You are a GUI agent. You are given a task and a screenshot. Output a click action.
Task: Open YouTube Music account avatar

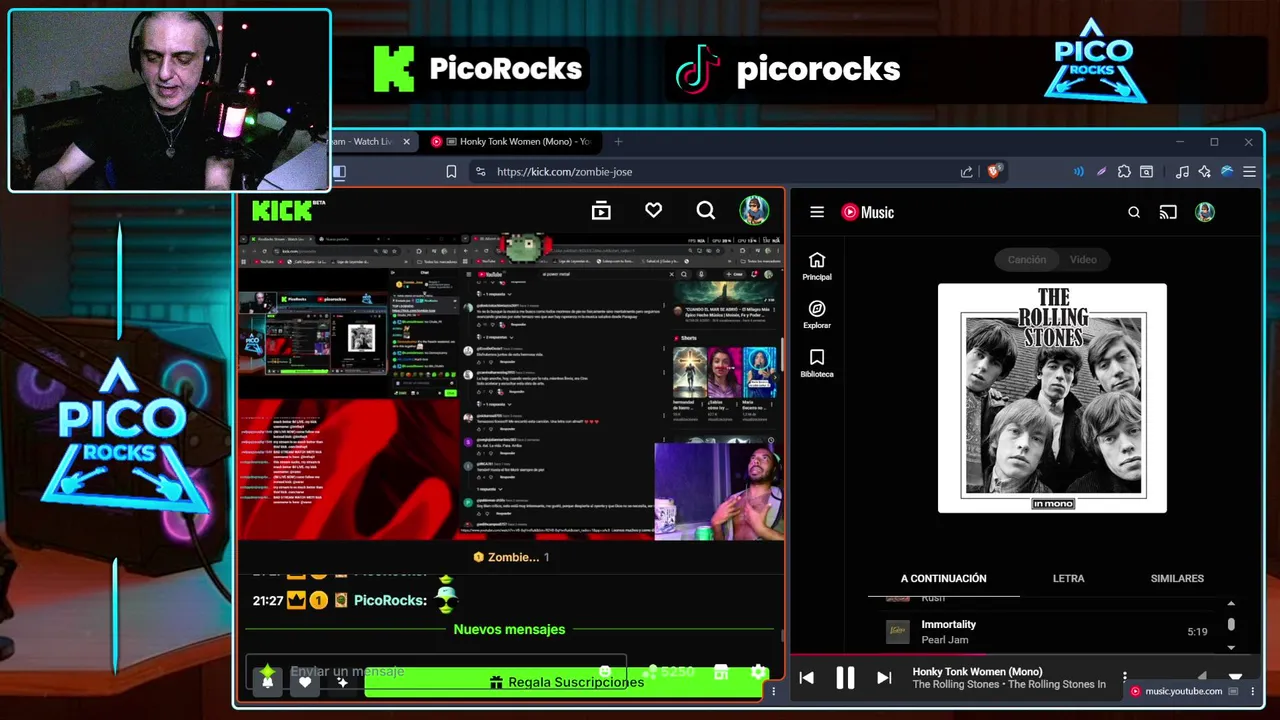click(1205, 212)
